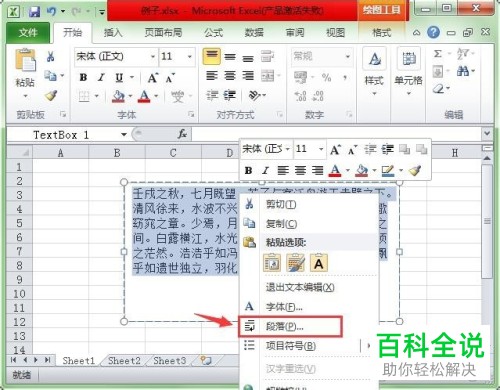Switch to Sheet3 worksheet tab
The image size is (500, 390).
(169, 361)
